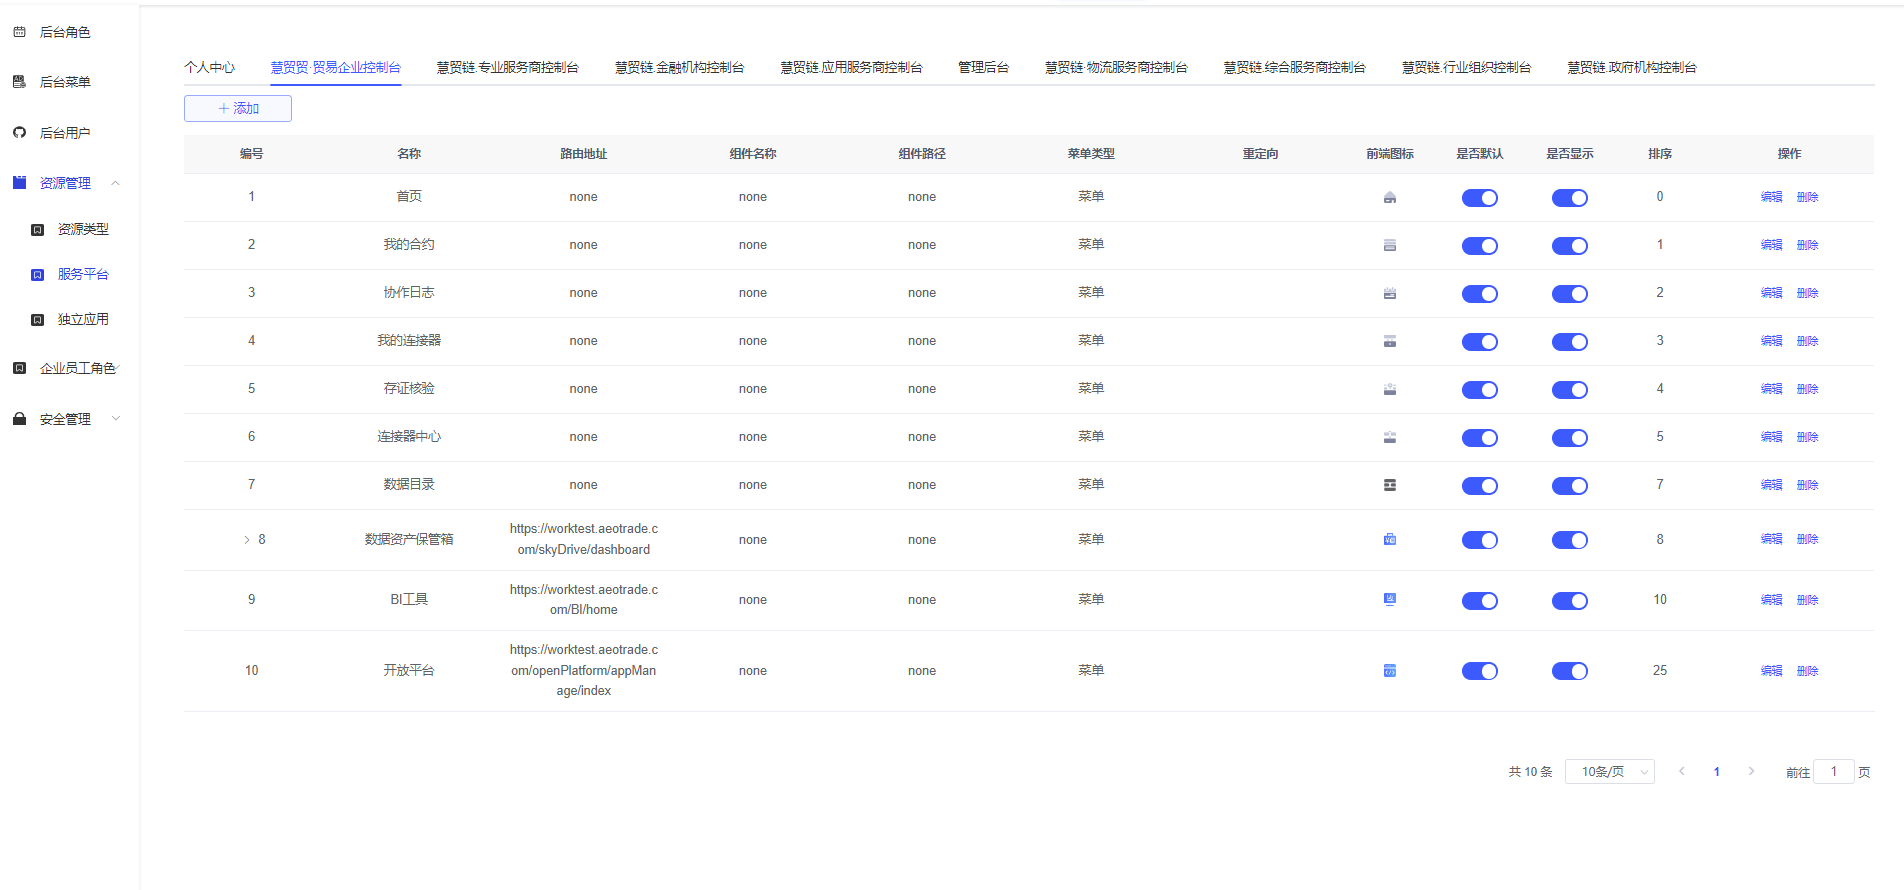Screen dimensions: 1904x890
Task: Toggle 是否显示 switch for 存证核验
Action: click(1569, 390)
